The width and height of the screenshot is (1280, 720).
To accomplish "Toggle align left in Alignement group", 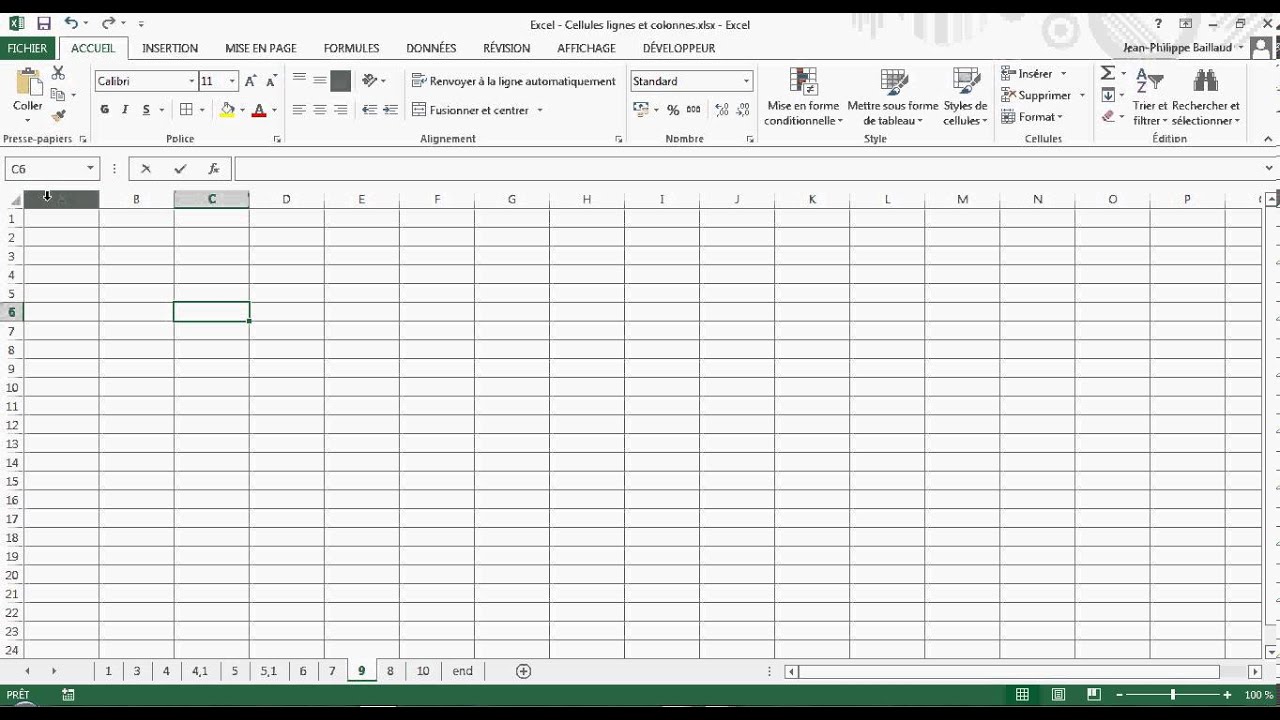I will coord(299,110).
